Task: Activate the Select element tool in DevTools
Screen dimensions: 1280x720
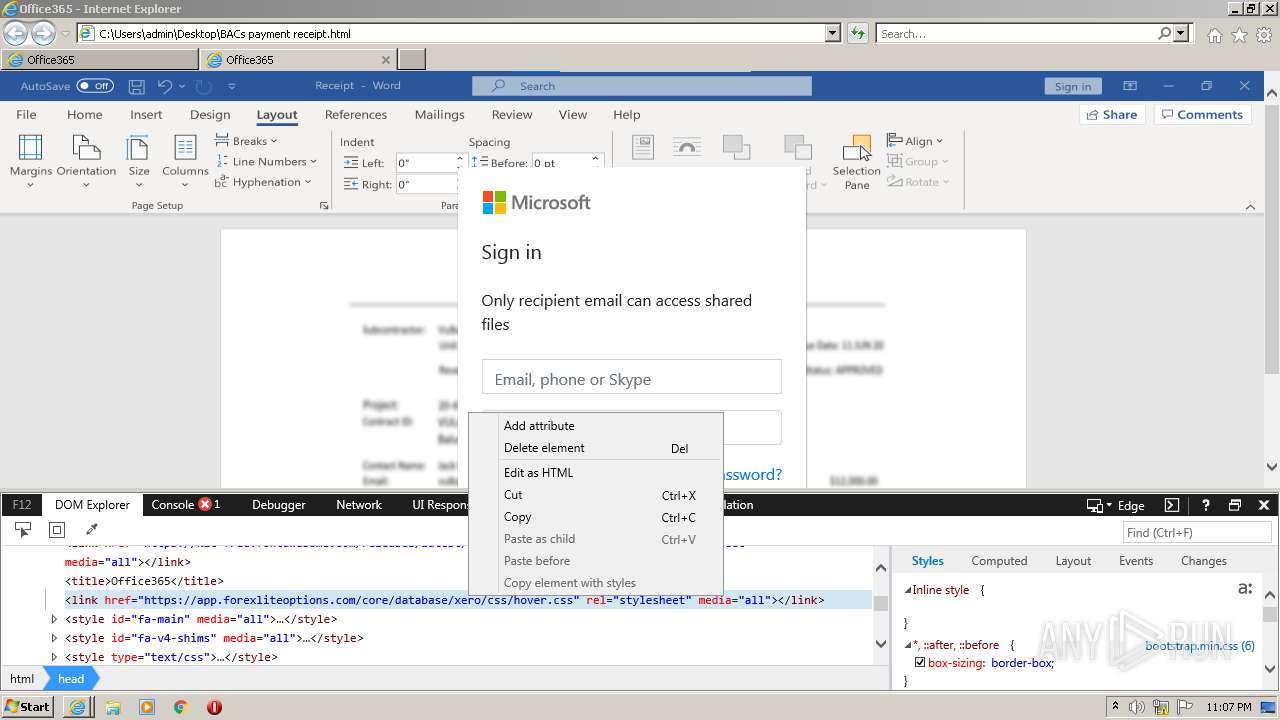Action: pyautogui.click(x=23, y=530)
